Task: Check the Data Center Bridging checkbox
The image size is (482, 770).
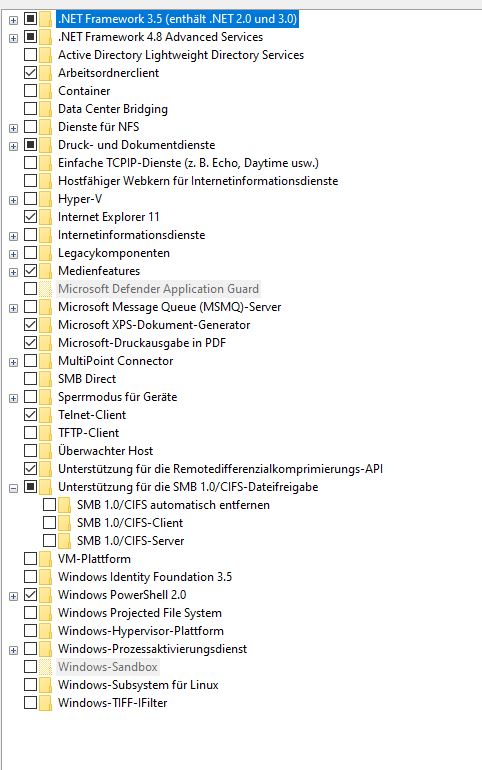Action: tap(30, 109)
